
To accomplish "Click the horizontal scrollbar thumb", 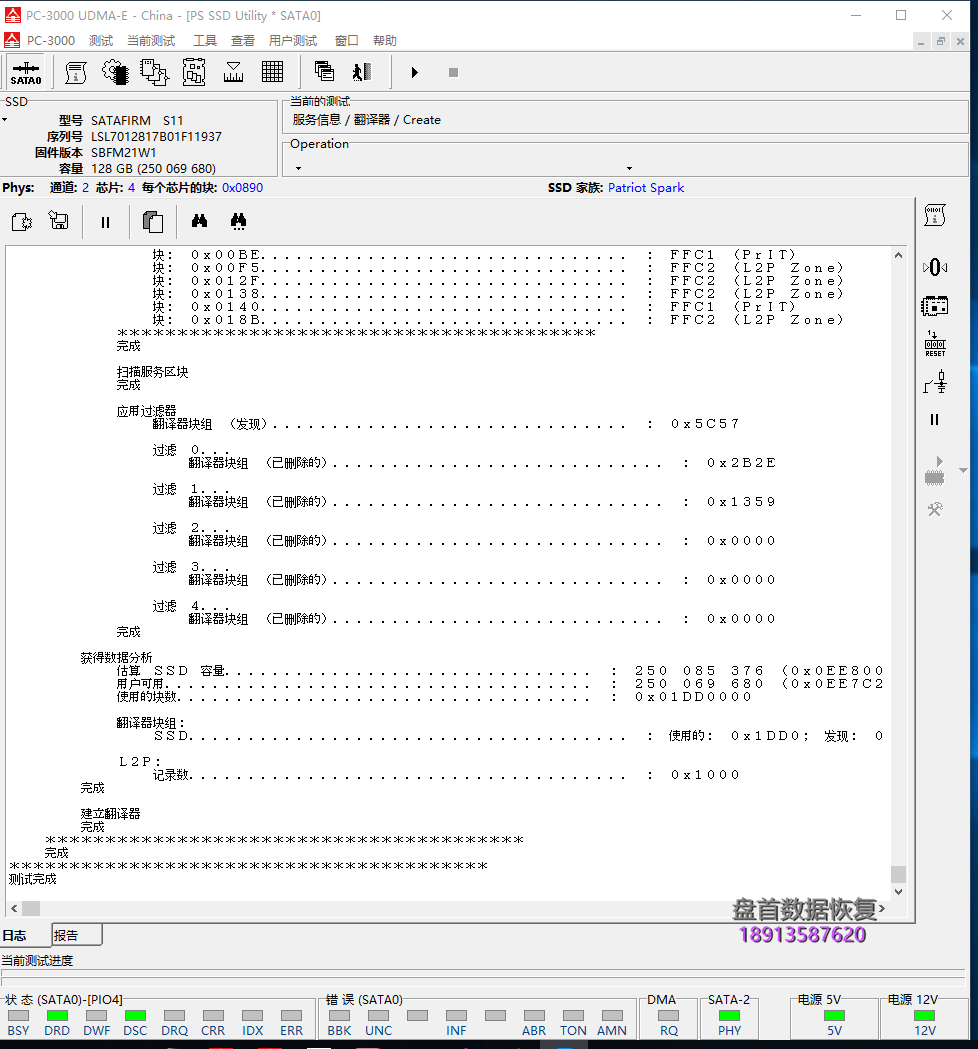I will click(x=31, y=909).
